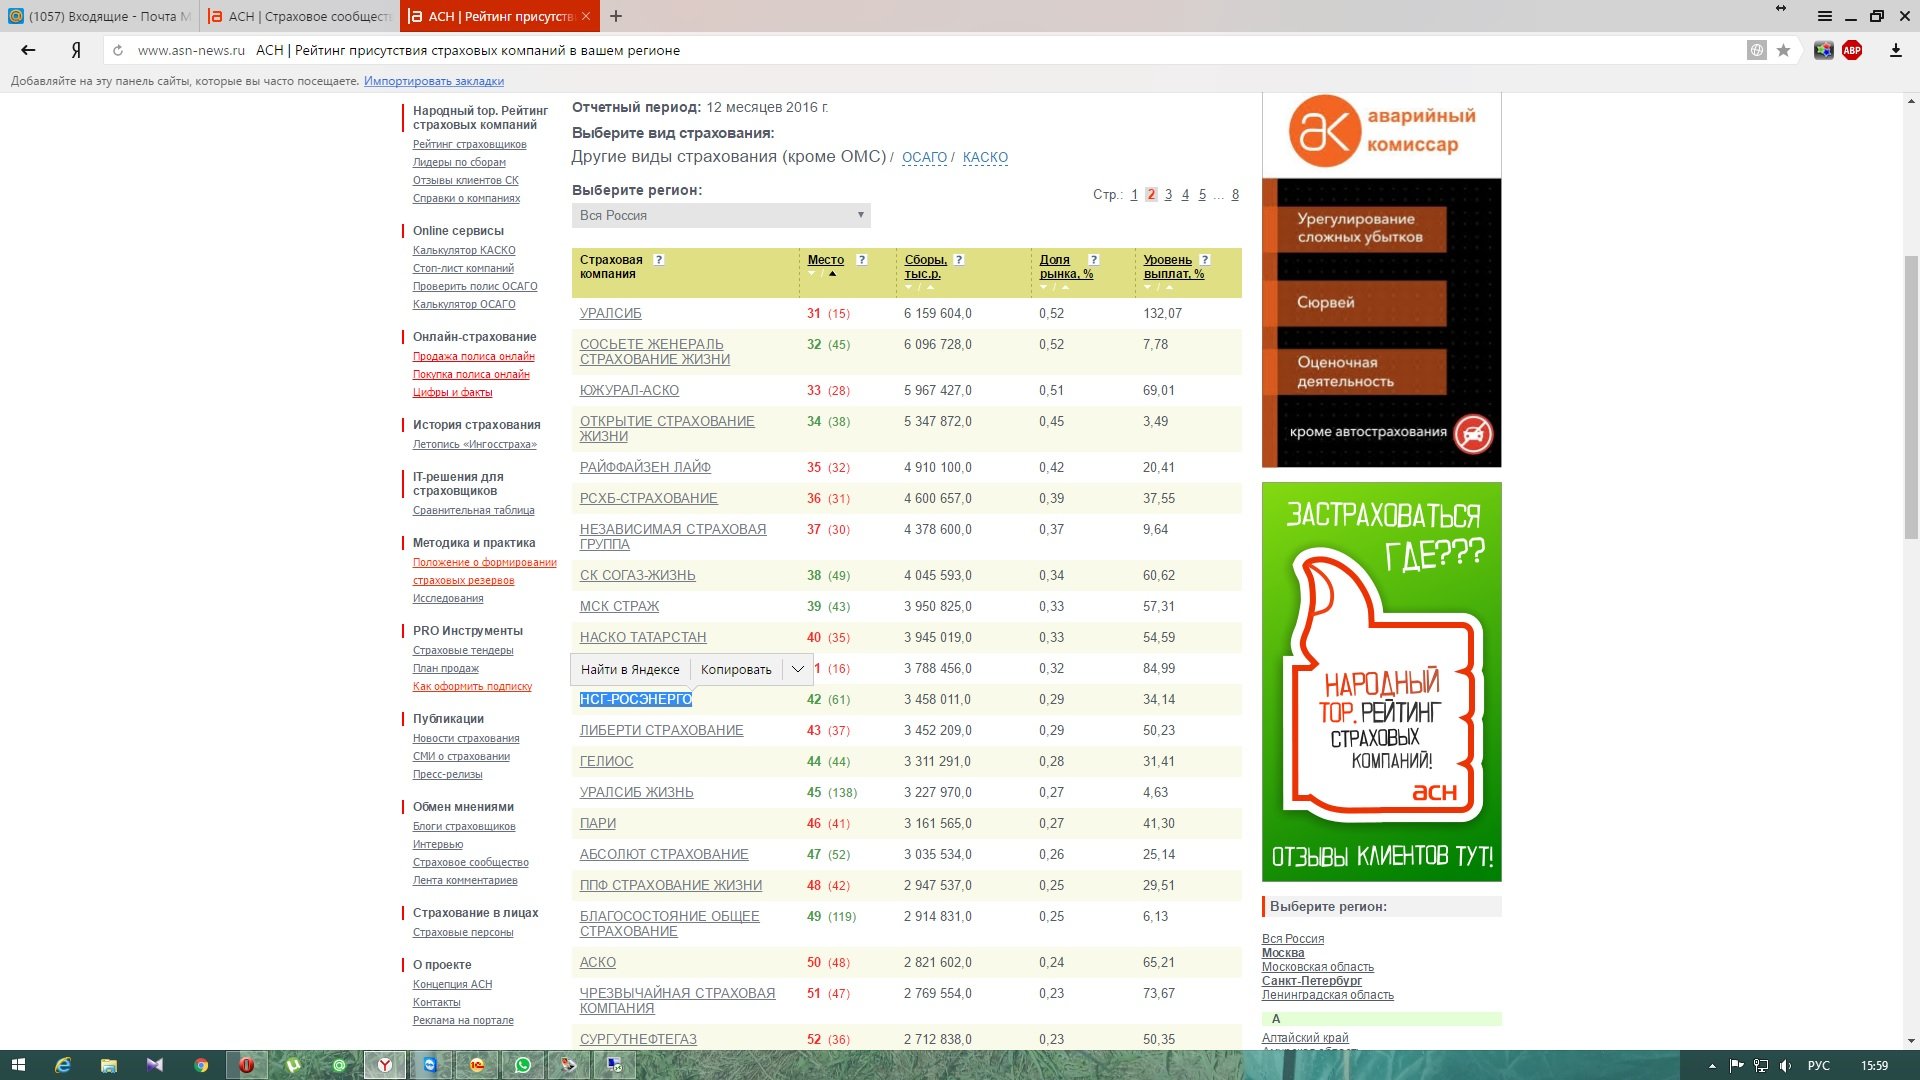This screenshot has height=1080, width=1920.
Task: Select Санкт-Петербург region in right panel
Action: coord(1311,981)
